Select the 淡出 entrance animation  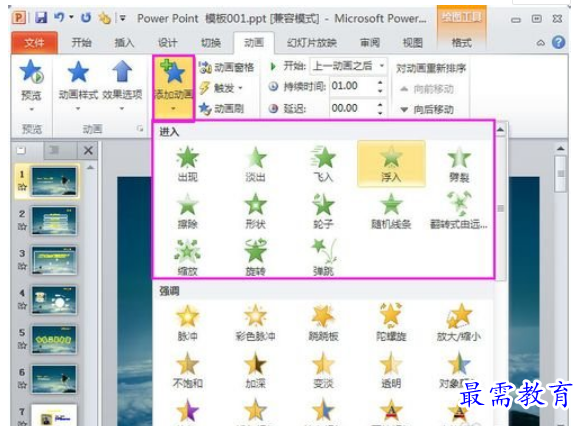coord(255,164)
